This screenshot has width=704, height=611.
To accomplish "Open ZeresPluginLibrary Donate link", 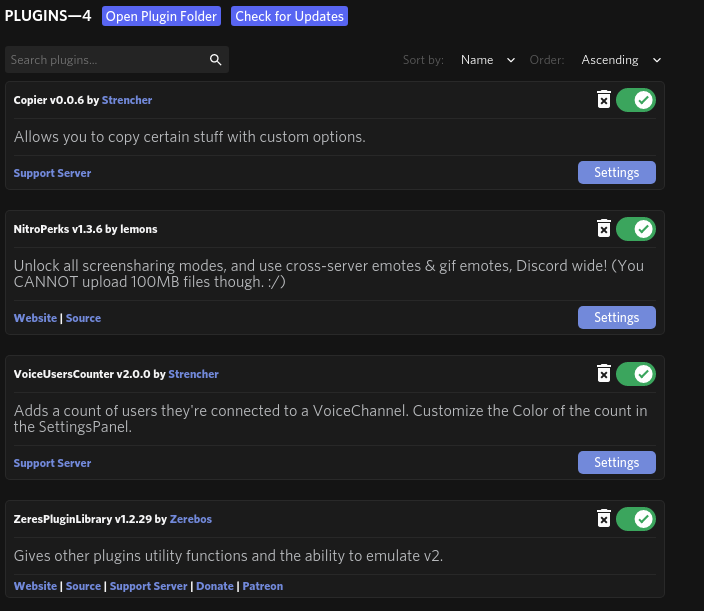I will point(215,586).
